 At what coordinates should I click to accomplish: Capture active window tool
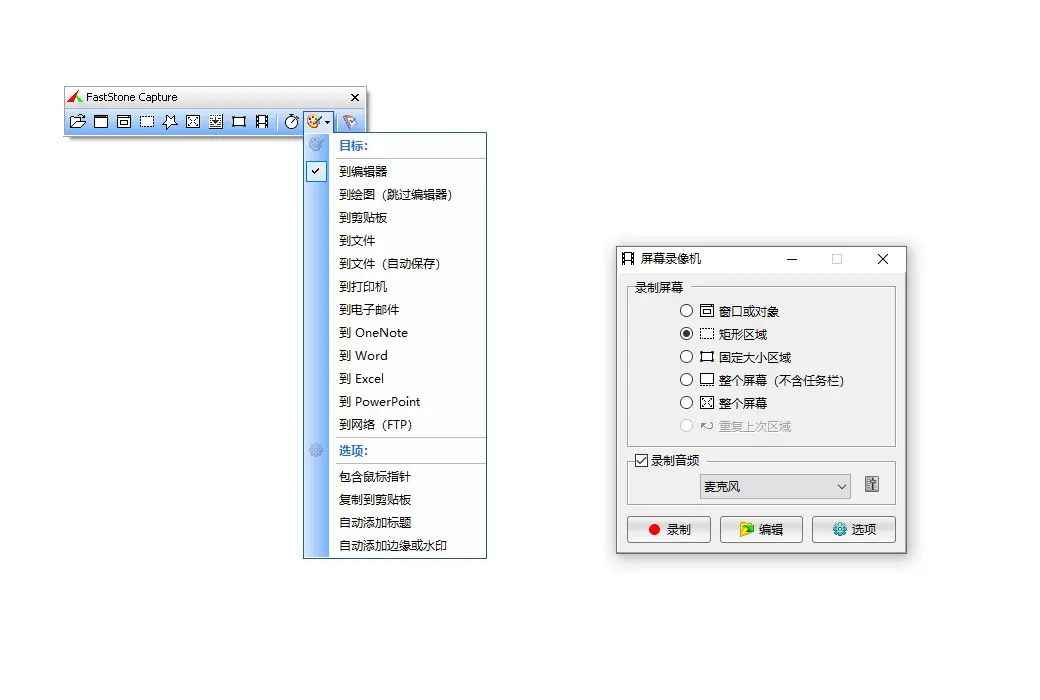101,121
